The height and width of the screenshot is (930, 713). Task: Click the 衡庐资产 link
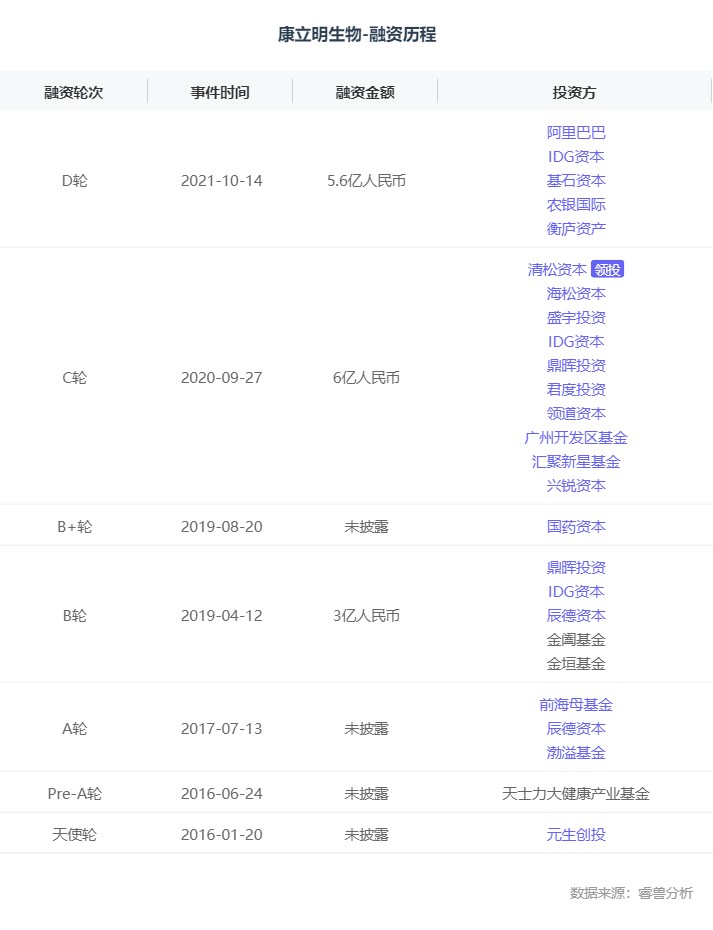(576, 229)
